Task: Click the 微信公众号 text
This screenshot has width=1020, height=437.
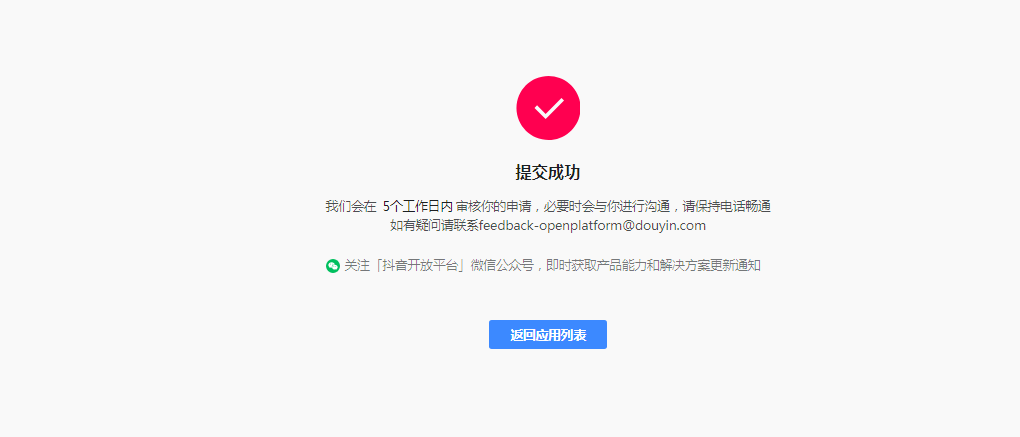Action: [502, 265]
